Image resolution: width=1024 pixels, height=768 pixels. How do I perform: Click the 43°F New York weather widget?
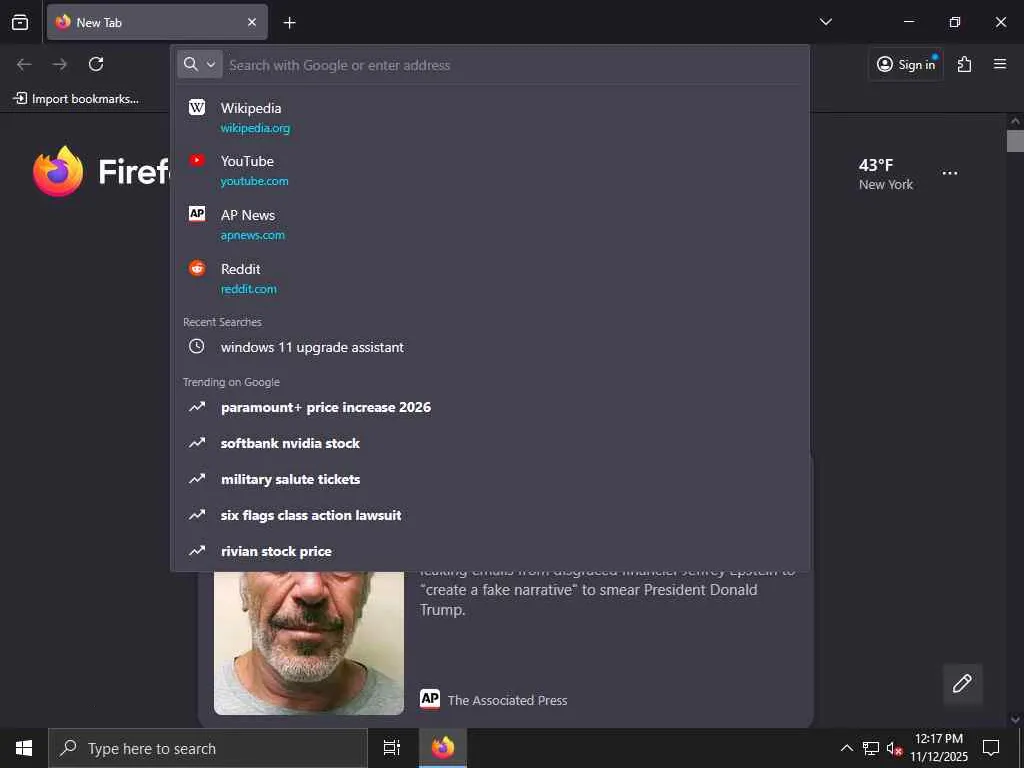point(886,174)
